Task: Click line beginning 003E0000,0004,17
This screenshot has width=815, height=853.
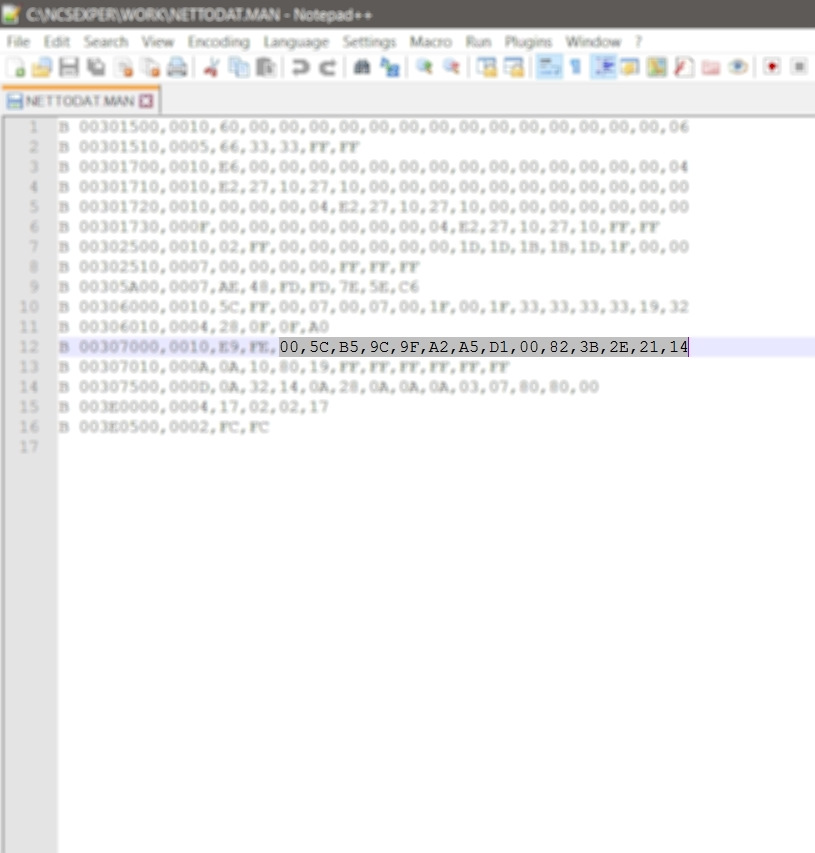Action: click(x=194, y=407)
